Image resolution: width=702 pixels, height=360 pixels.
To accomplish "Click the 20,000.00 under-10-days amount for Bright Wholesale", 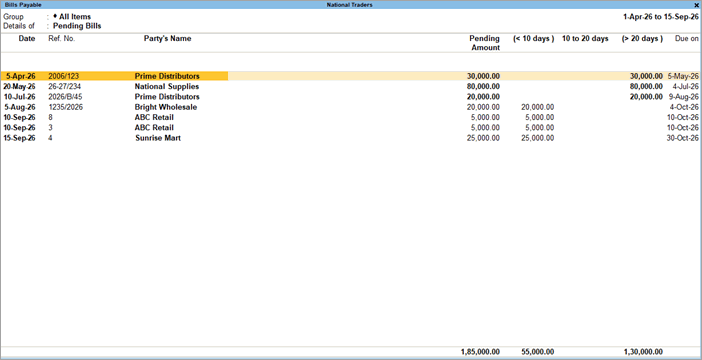I will [538, 107].
